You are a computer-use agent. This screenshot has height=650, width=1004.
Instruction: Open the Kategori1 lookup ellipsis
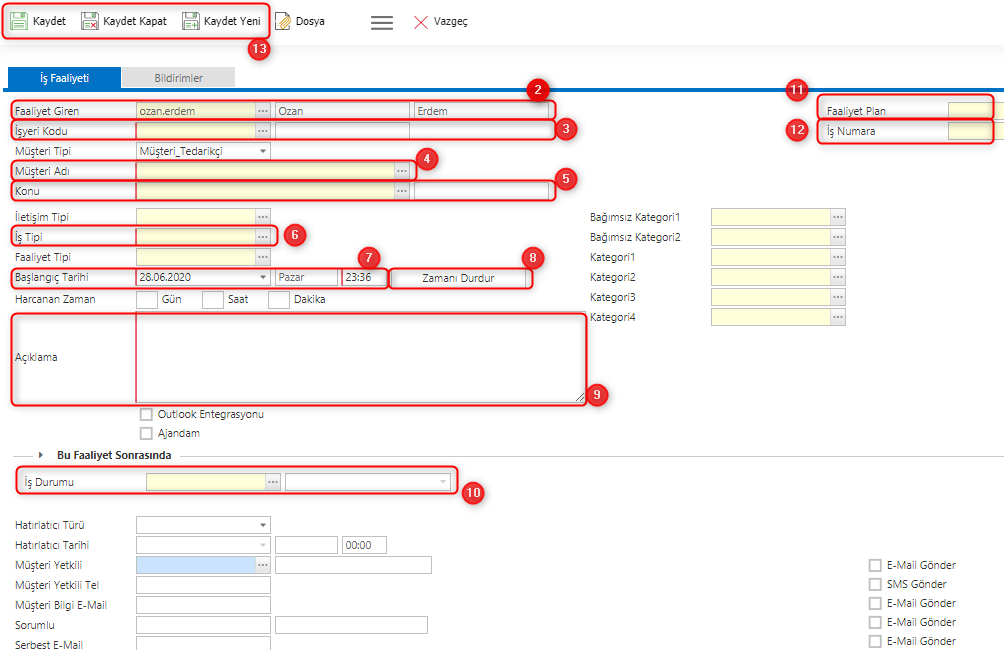click(x=836, y=255)
